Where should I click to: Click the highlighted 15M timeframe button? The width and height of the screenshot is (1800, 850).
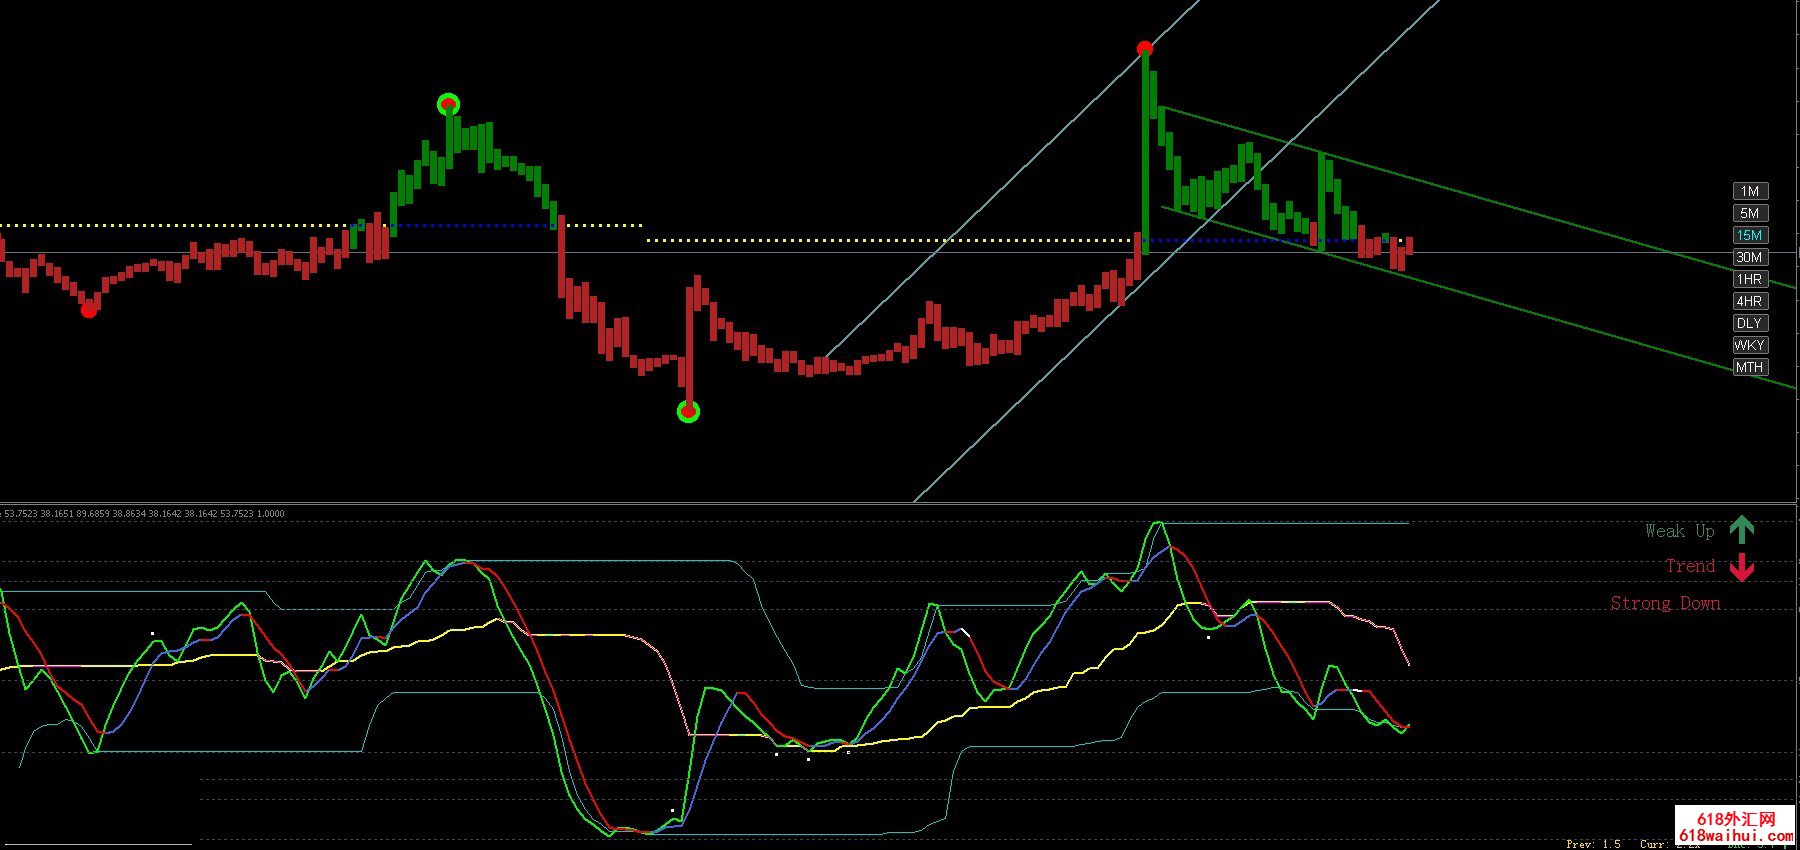pyautogui.click(x=1750, y=235)
